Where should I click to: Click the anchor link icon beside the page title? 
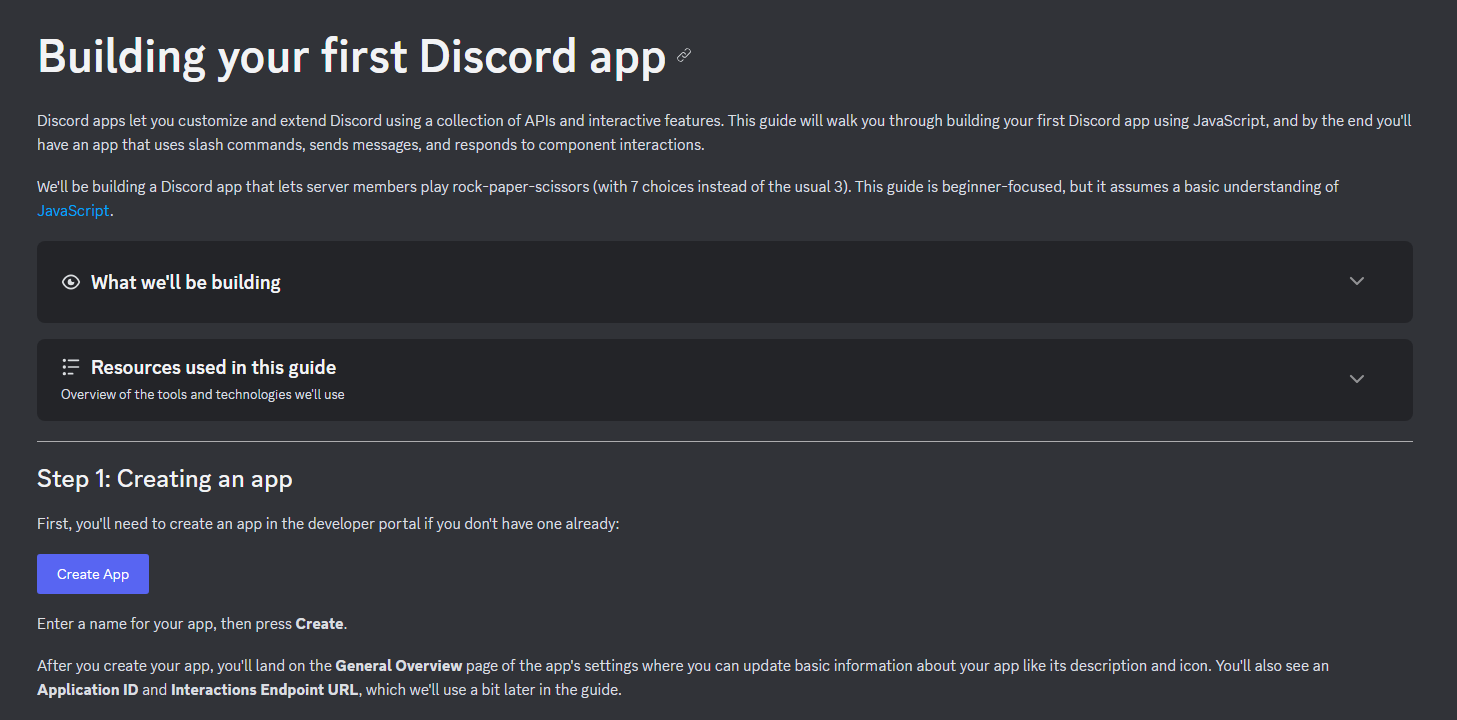pos(684,56)
